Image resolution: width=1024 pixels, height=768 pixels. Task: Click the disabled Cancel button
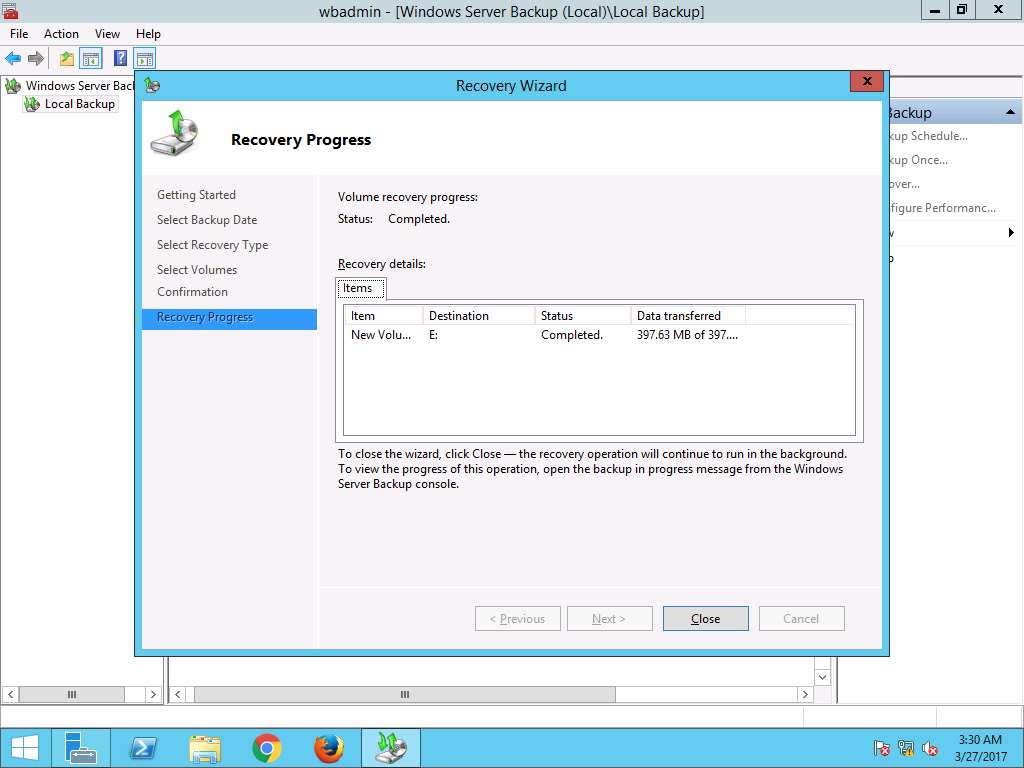coord(801,618)
